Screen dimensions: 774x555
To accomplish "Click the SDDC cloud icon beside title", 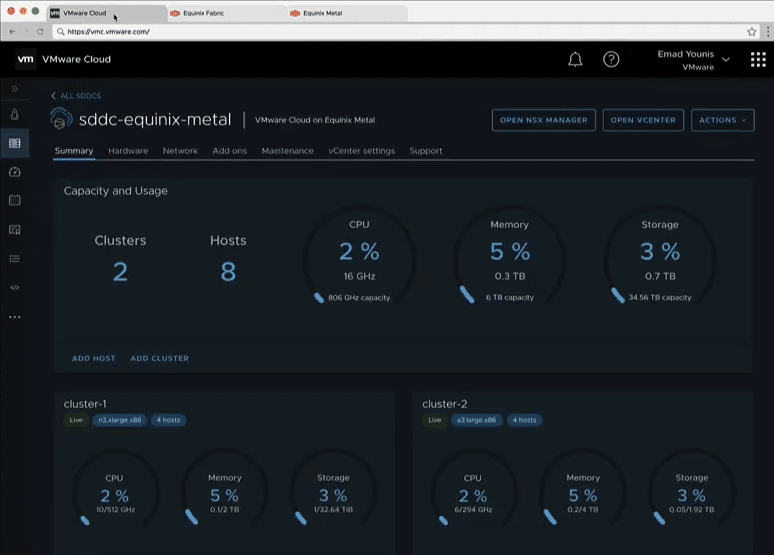I will (61, 119).
